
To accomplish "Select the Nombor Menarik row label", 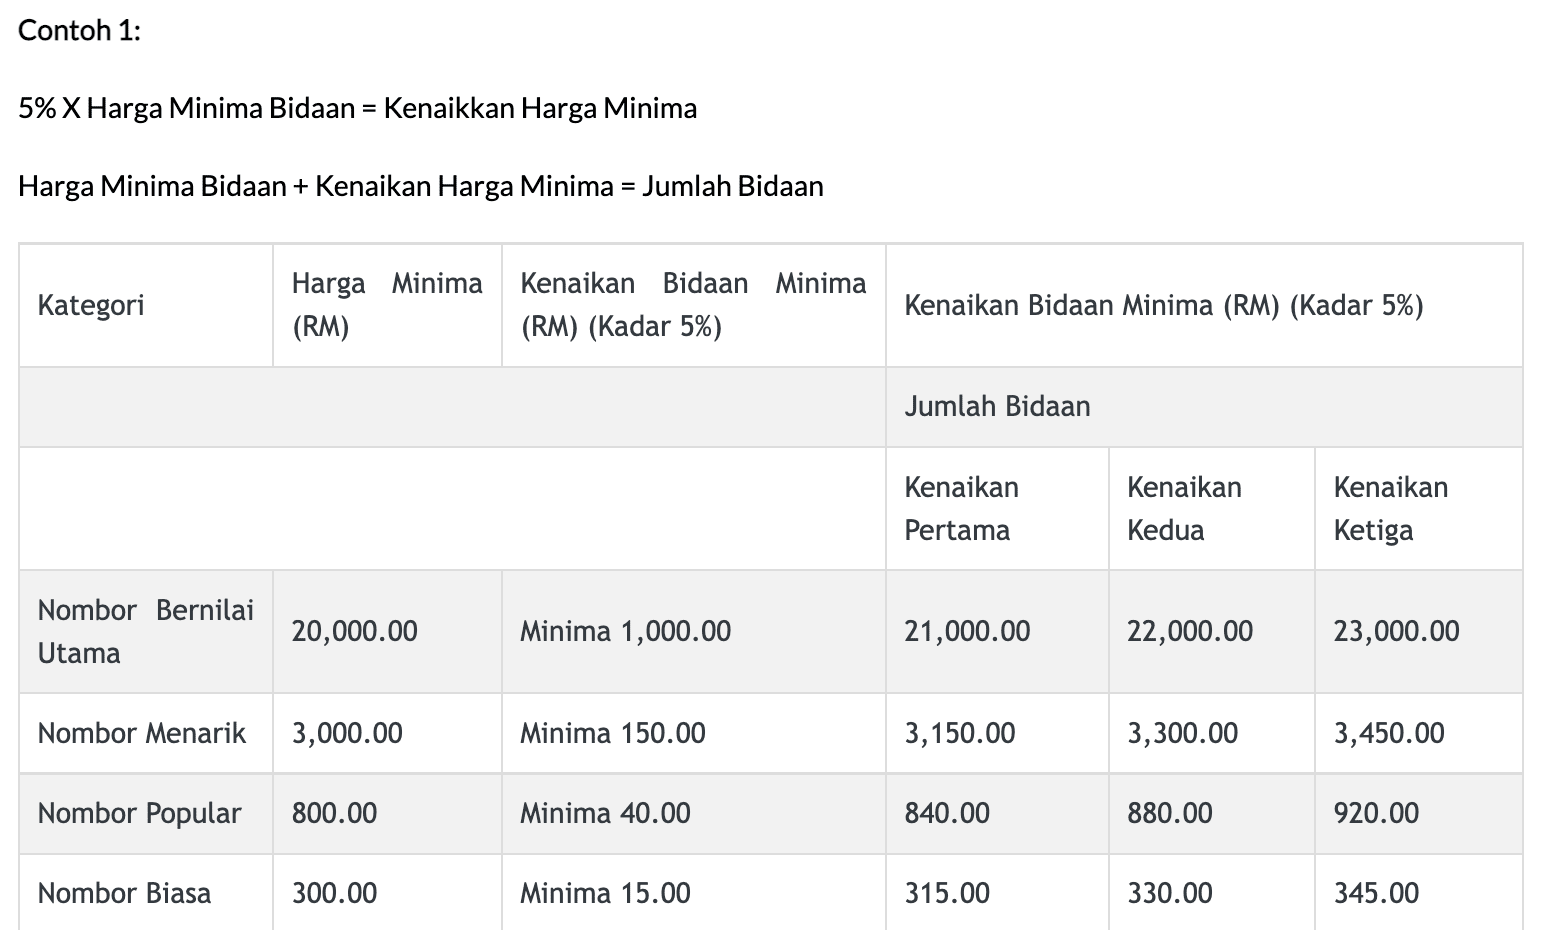I will 146,733.
